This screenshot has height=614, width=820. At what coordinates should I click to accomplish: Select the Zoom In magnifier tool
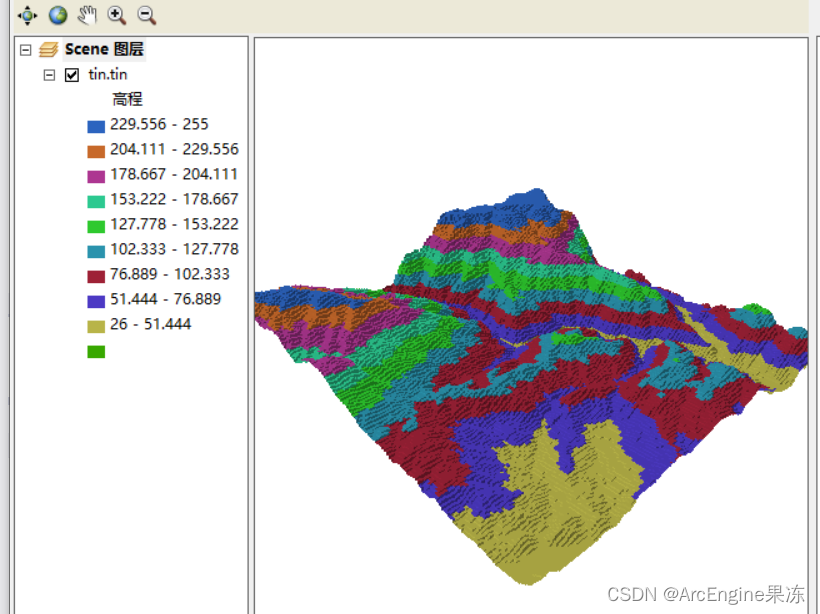[x=117, y=15]
